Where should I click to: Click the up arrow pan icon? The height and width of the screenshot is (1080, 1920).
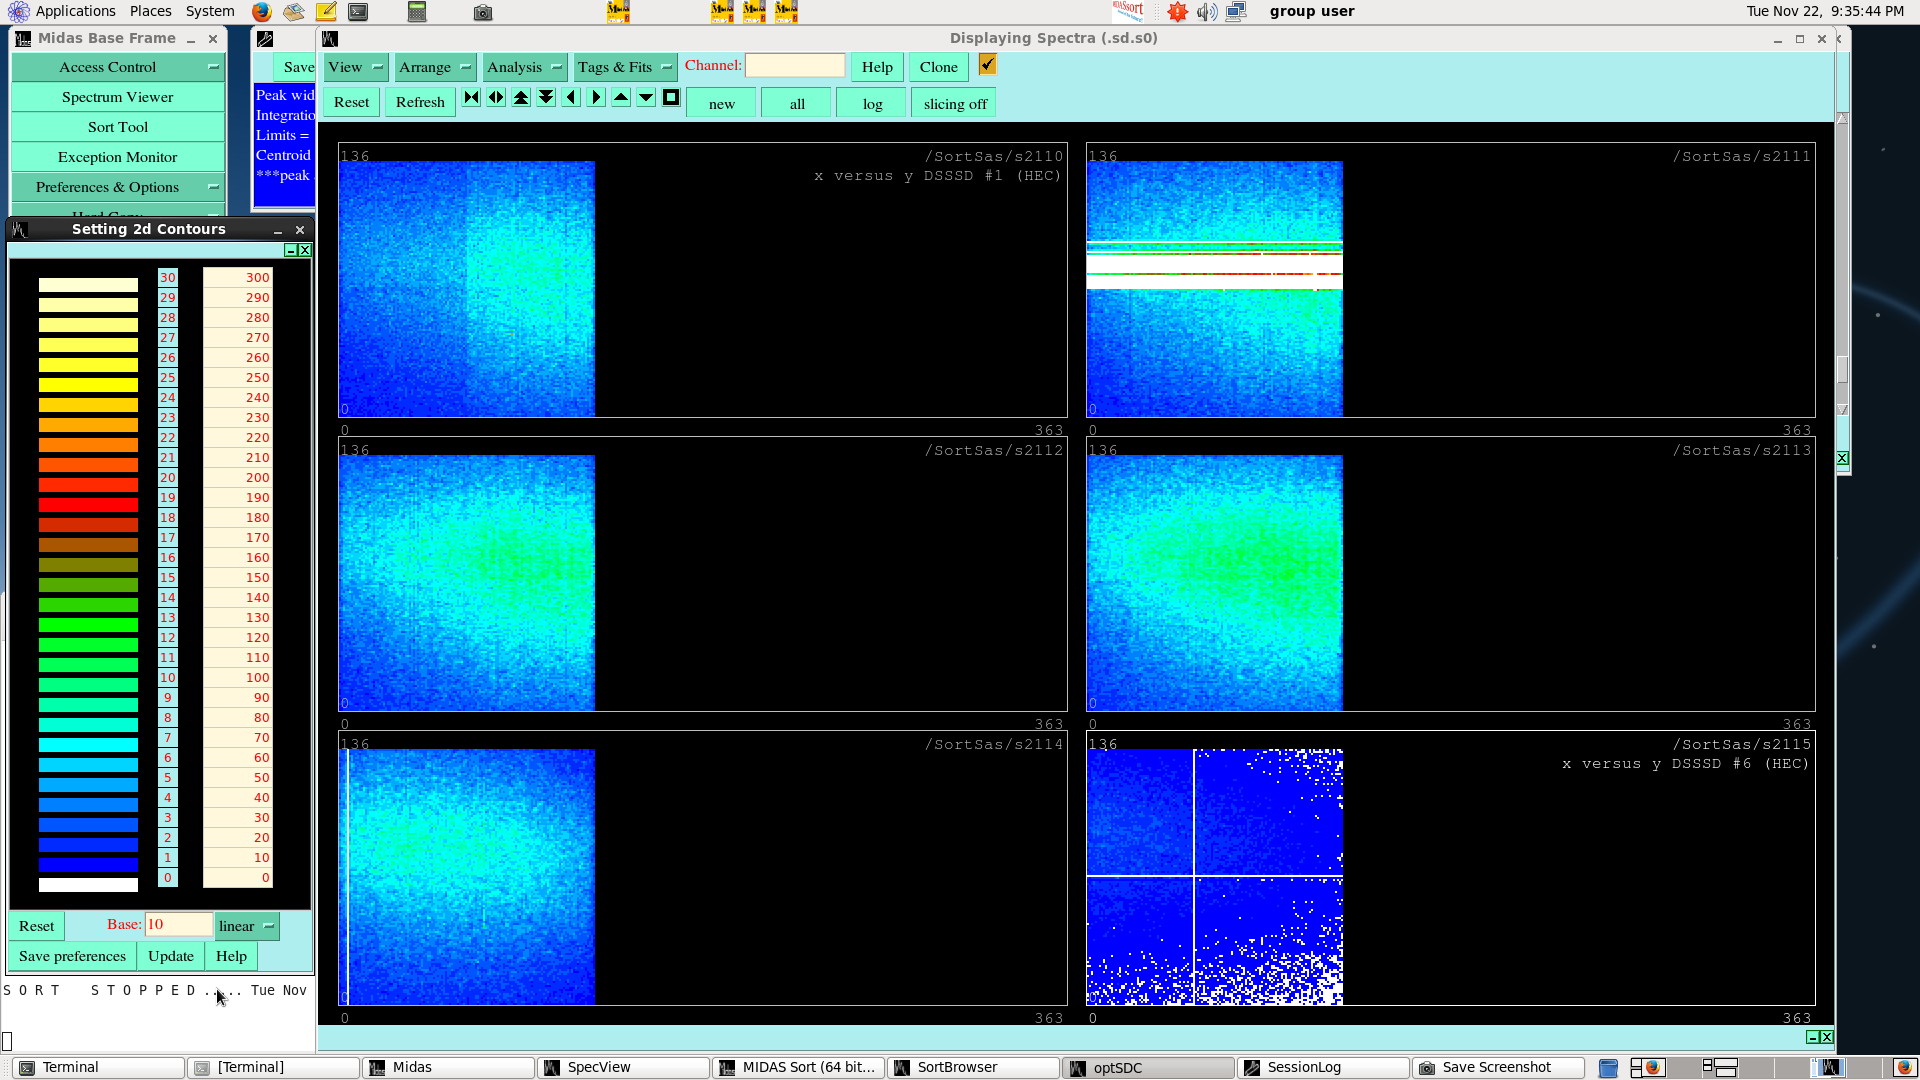[621, 98]
